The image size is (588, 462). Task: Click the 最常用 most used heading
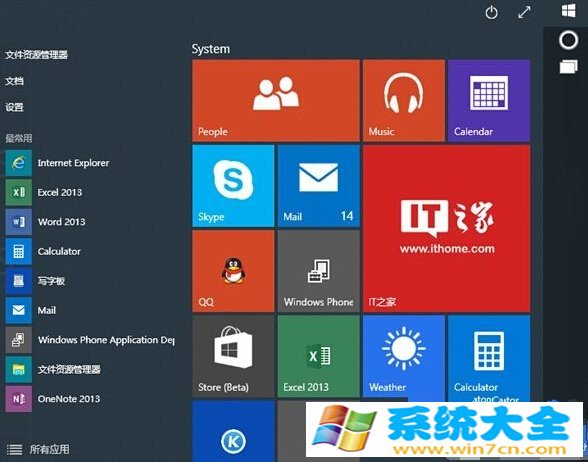pyautogui.click(x=18, y=138)
